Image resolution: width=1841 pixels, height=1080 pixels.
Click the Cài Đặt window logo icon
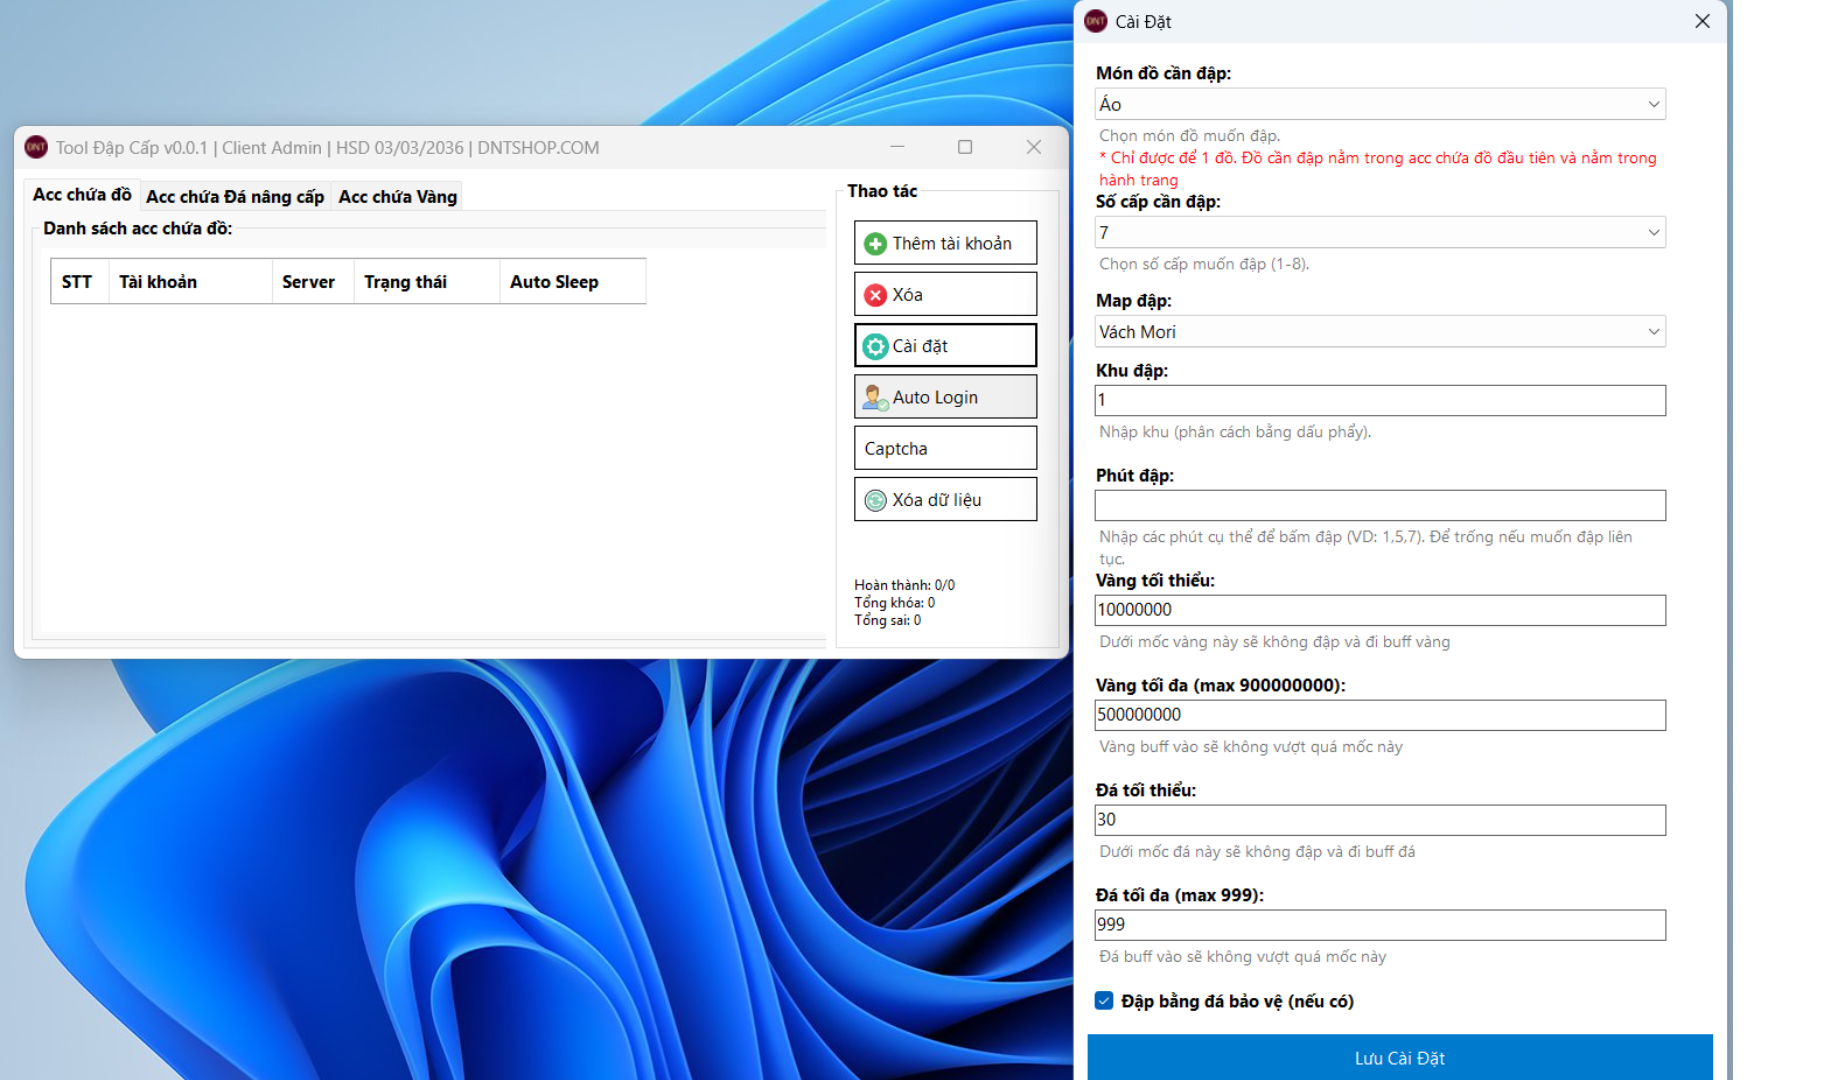(x=1096, y=21)
